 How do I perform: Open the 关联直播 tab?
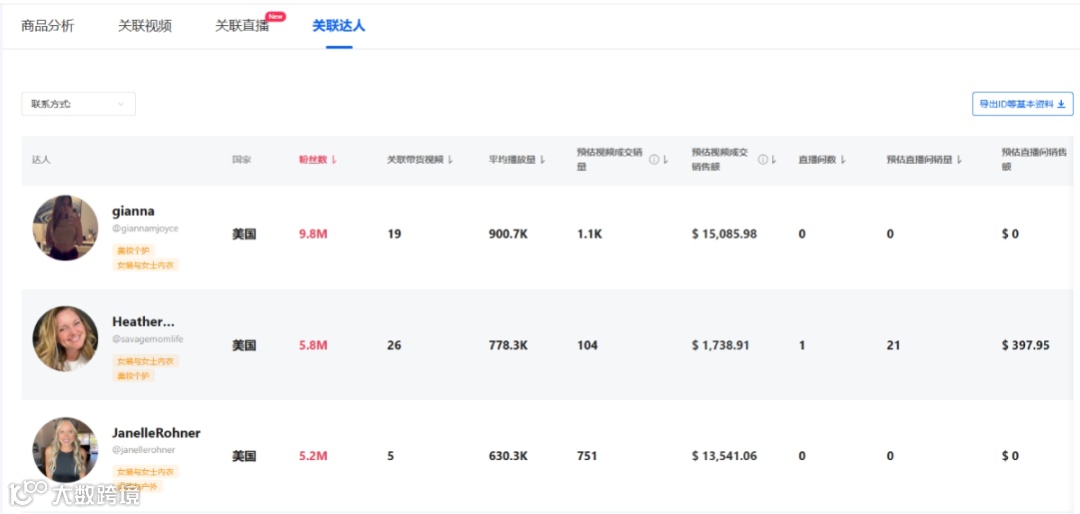242,26
